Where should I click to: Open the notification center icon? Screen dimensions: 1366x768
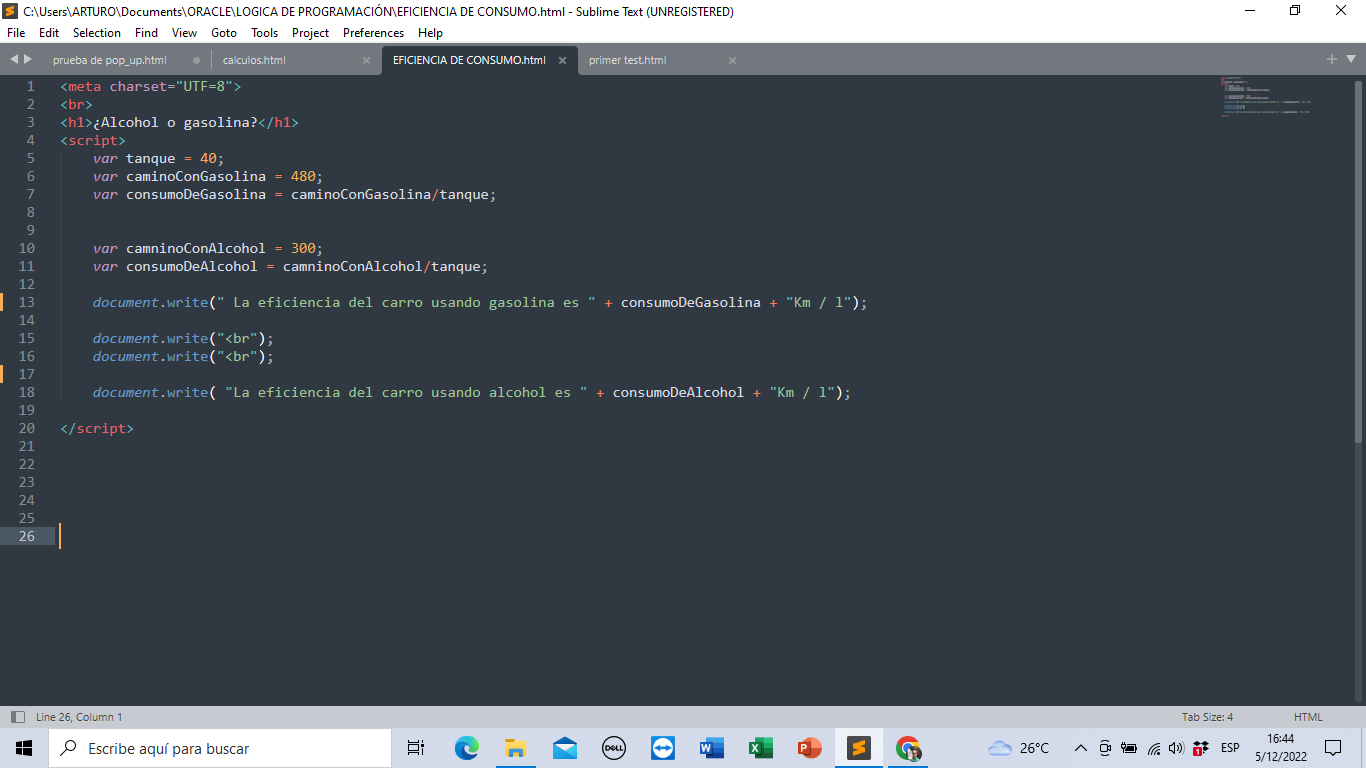(1333, 748)
